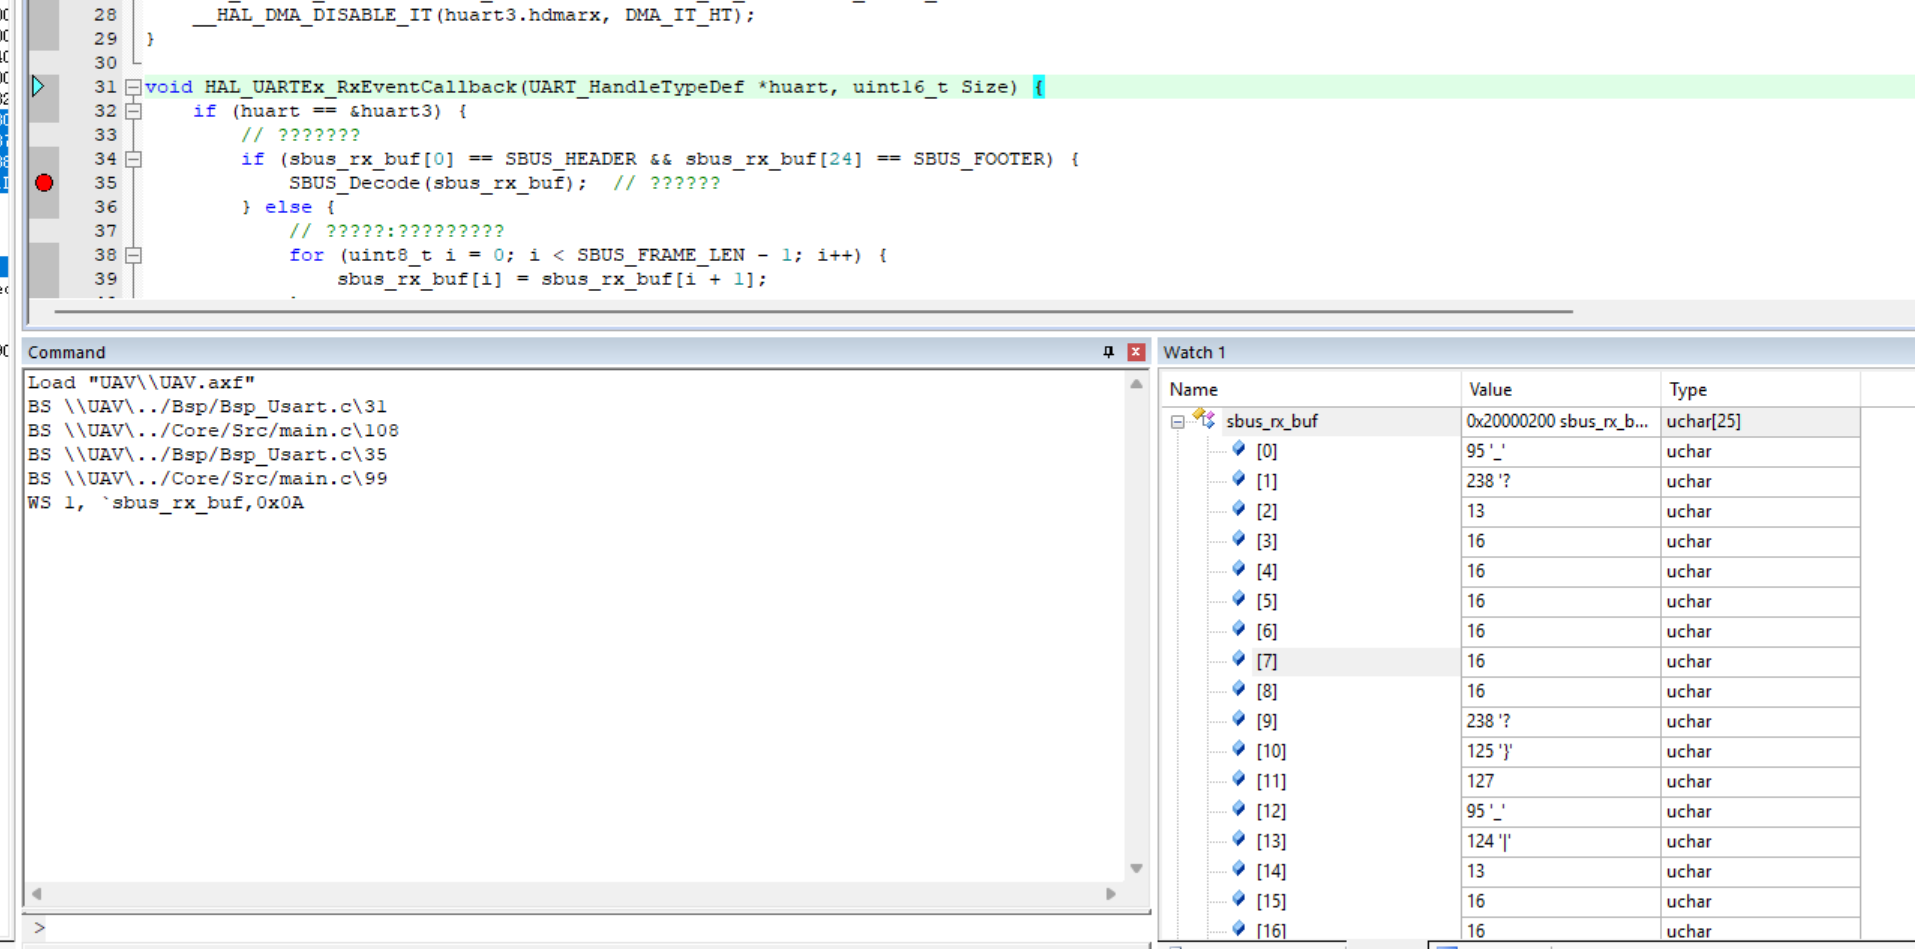Screen dimensions: 1915x949
Task: Click the variable icon beside element [15]
Action: tap(1238, 899)
